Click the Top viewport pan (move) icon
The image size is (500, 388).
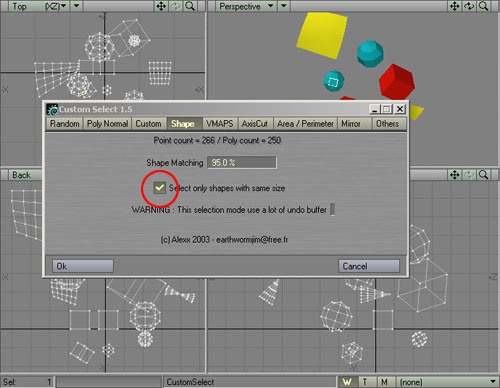click(161, 6)
